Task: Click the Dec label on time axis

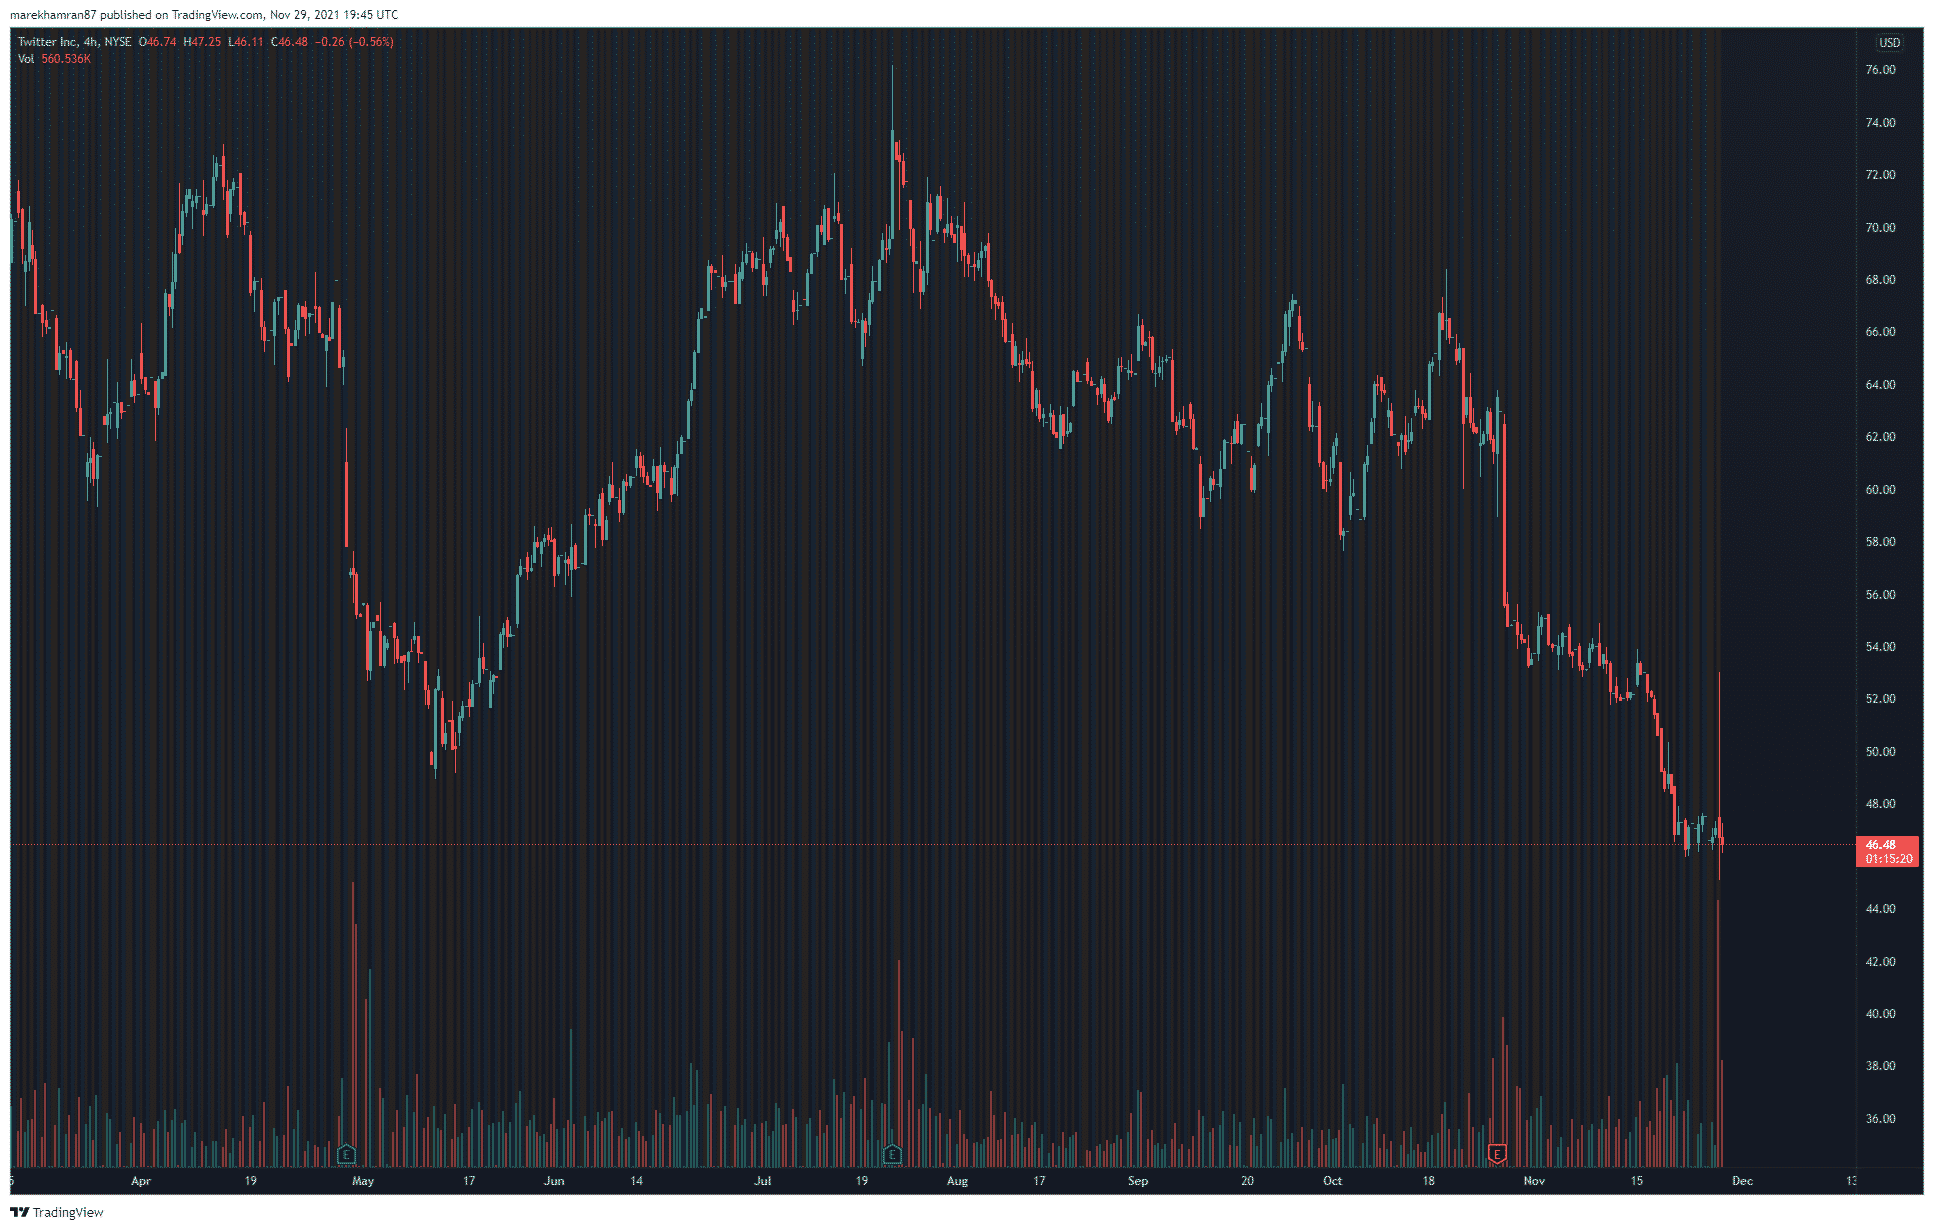Action: pos(1742,1181)
